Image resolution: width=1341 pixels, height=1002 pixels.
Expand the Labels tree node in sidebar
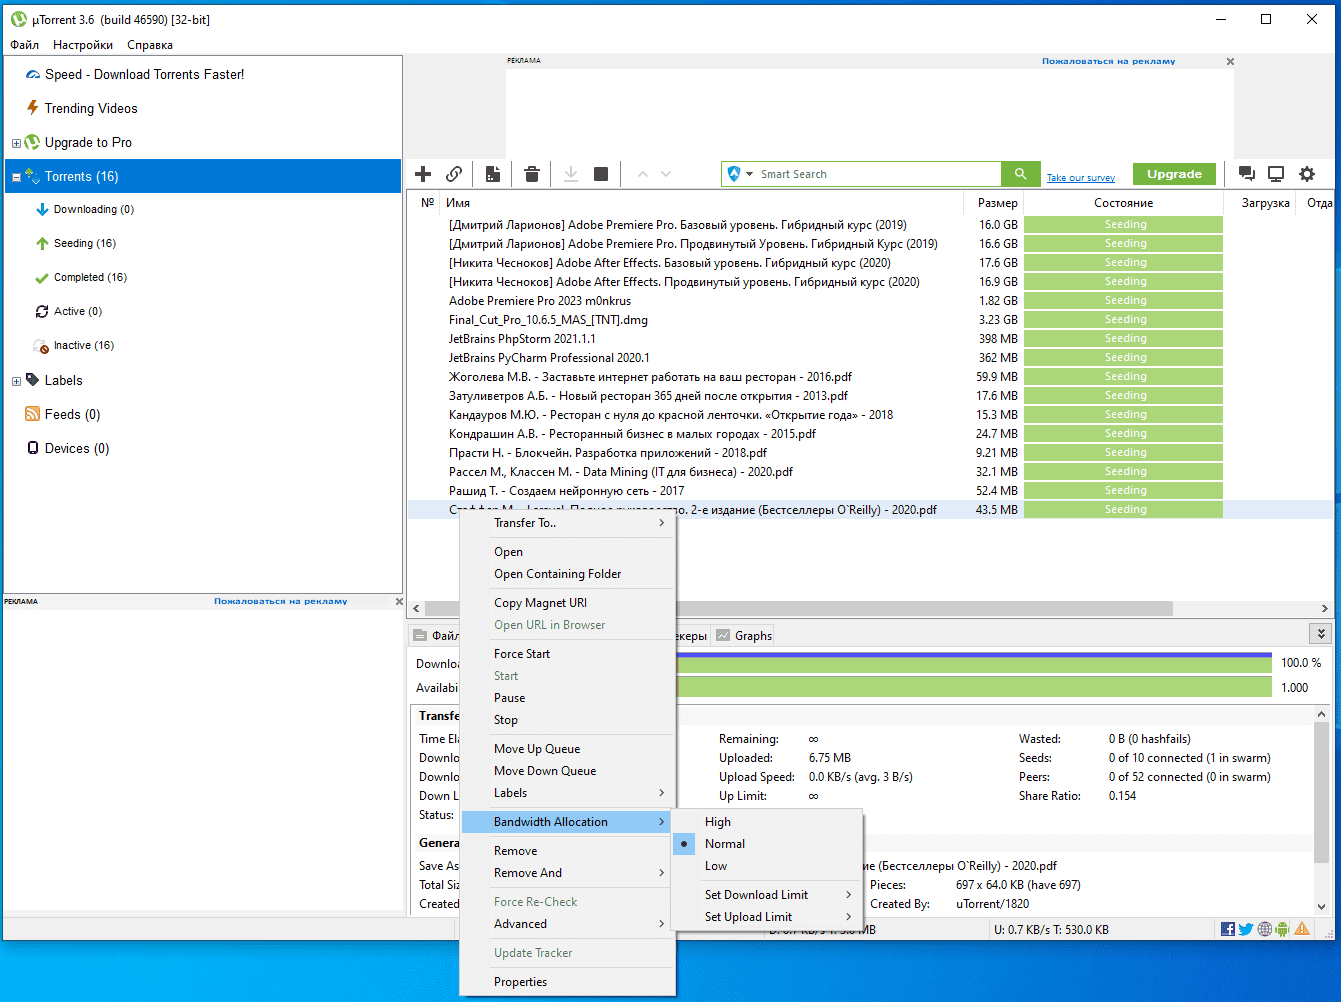coord(16,381)
